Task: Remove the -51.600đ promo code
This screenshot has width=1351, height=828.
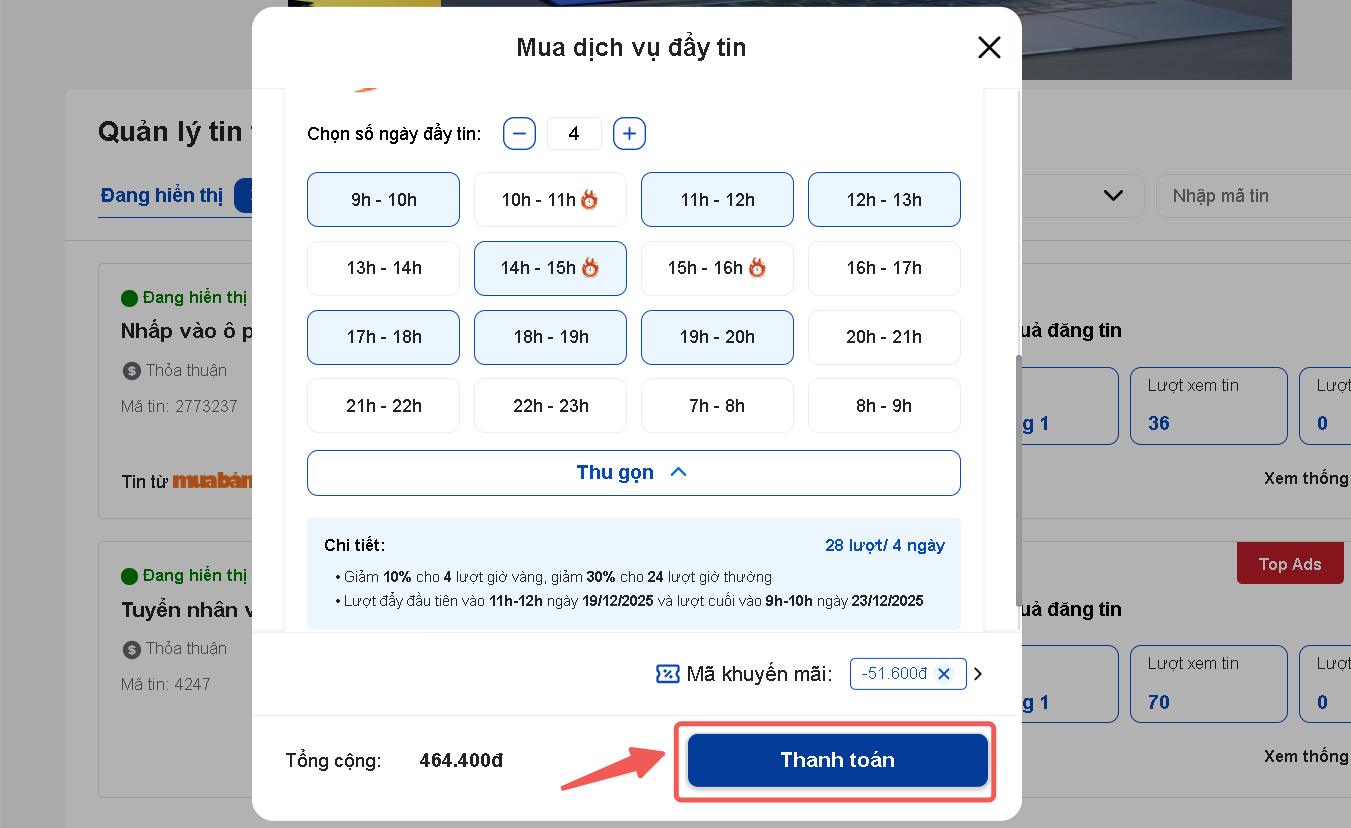Action: 944,674
